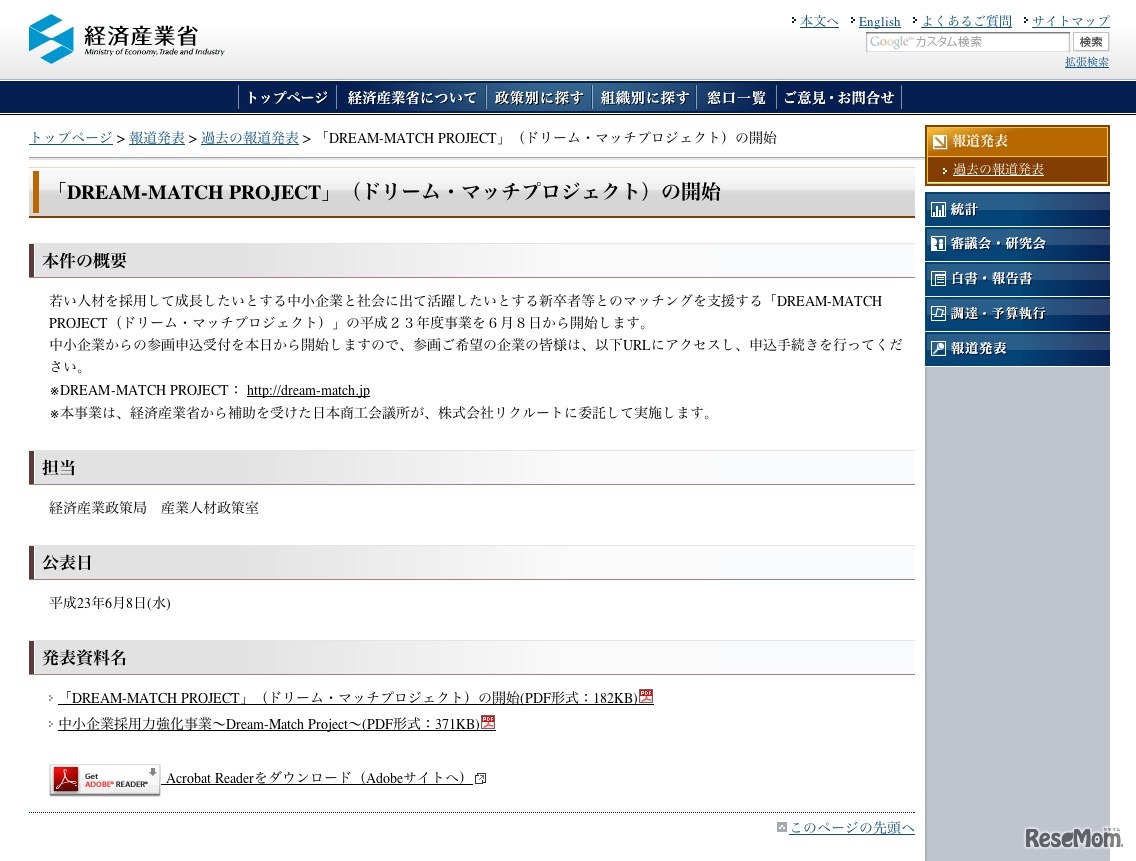This screenshot has width=1136, height=861.
Task: Click the METI logo at top left
Action: coord(127,39)
